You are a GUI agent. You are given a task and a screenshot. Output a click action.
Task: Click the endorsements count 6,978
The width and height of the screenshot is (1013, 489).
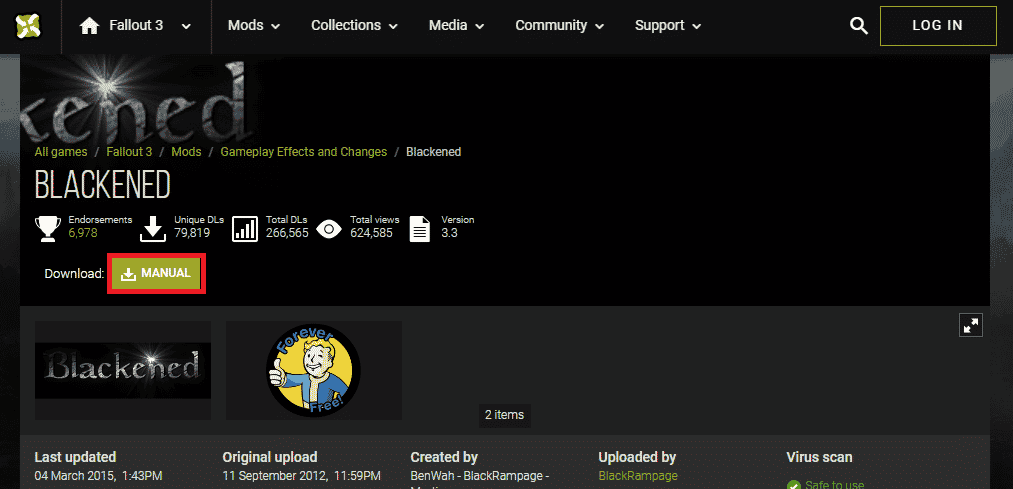pos(83,233)
